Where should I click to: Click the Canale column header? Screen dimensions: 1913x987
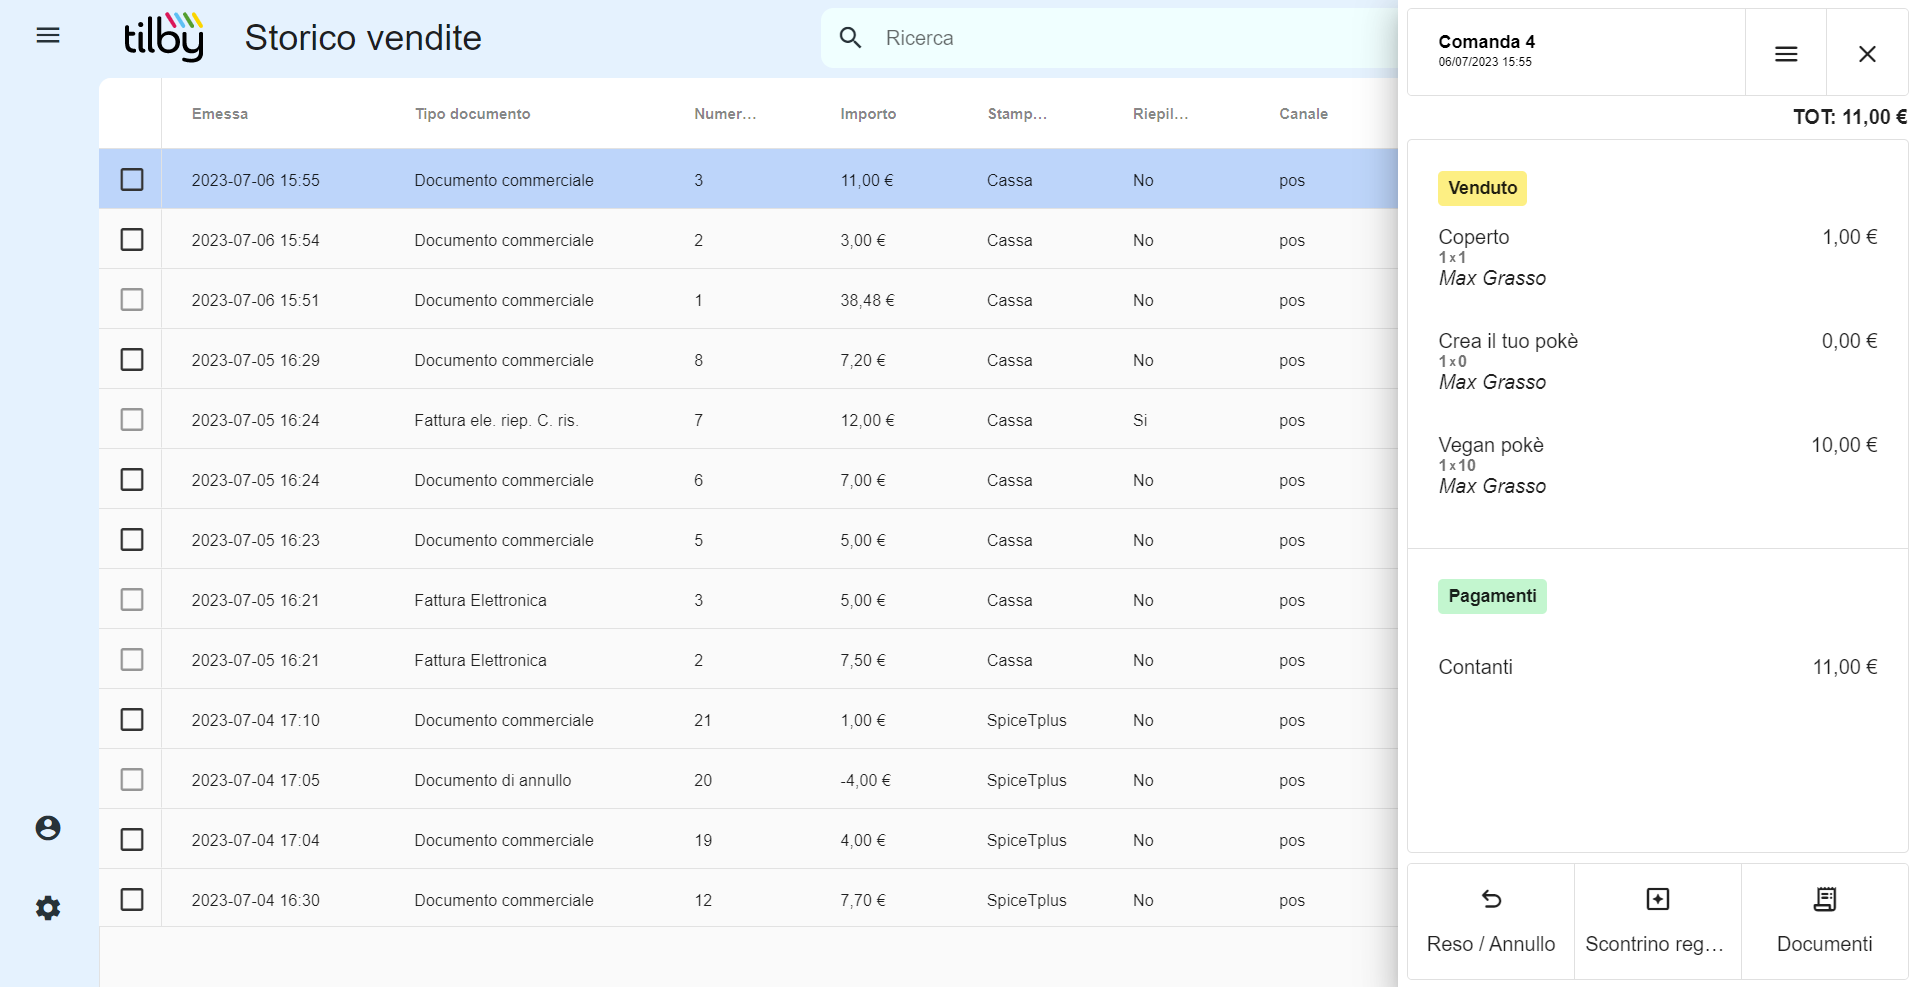[x=1303, y=114]
